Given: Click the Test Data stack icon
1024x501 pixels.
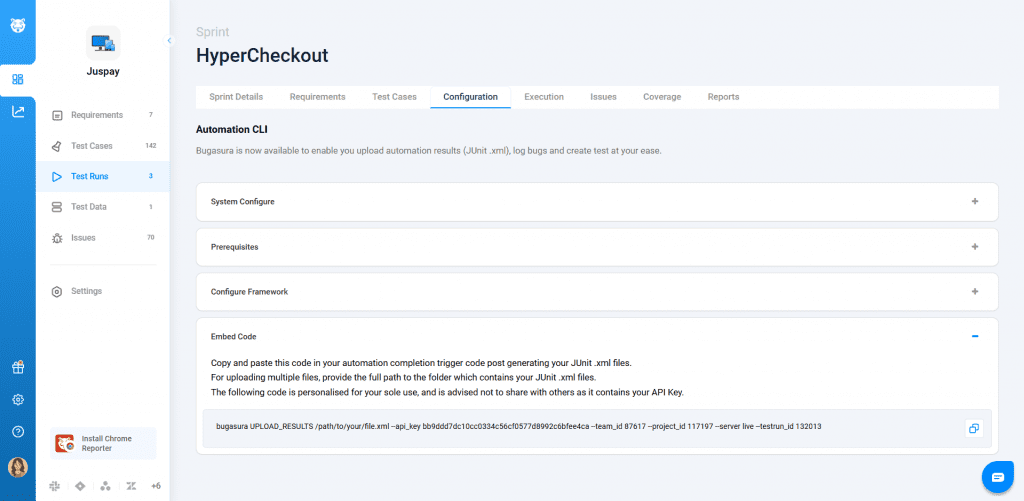Looking at the screenshot, I should coord(57,207).
